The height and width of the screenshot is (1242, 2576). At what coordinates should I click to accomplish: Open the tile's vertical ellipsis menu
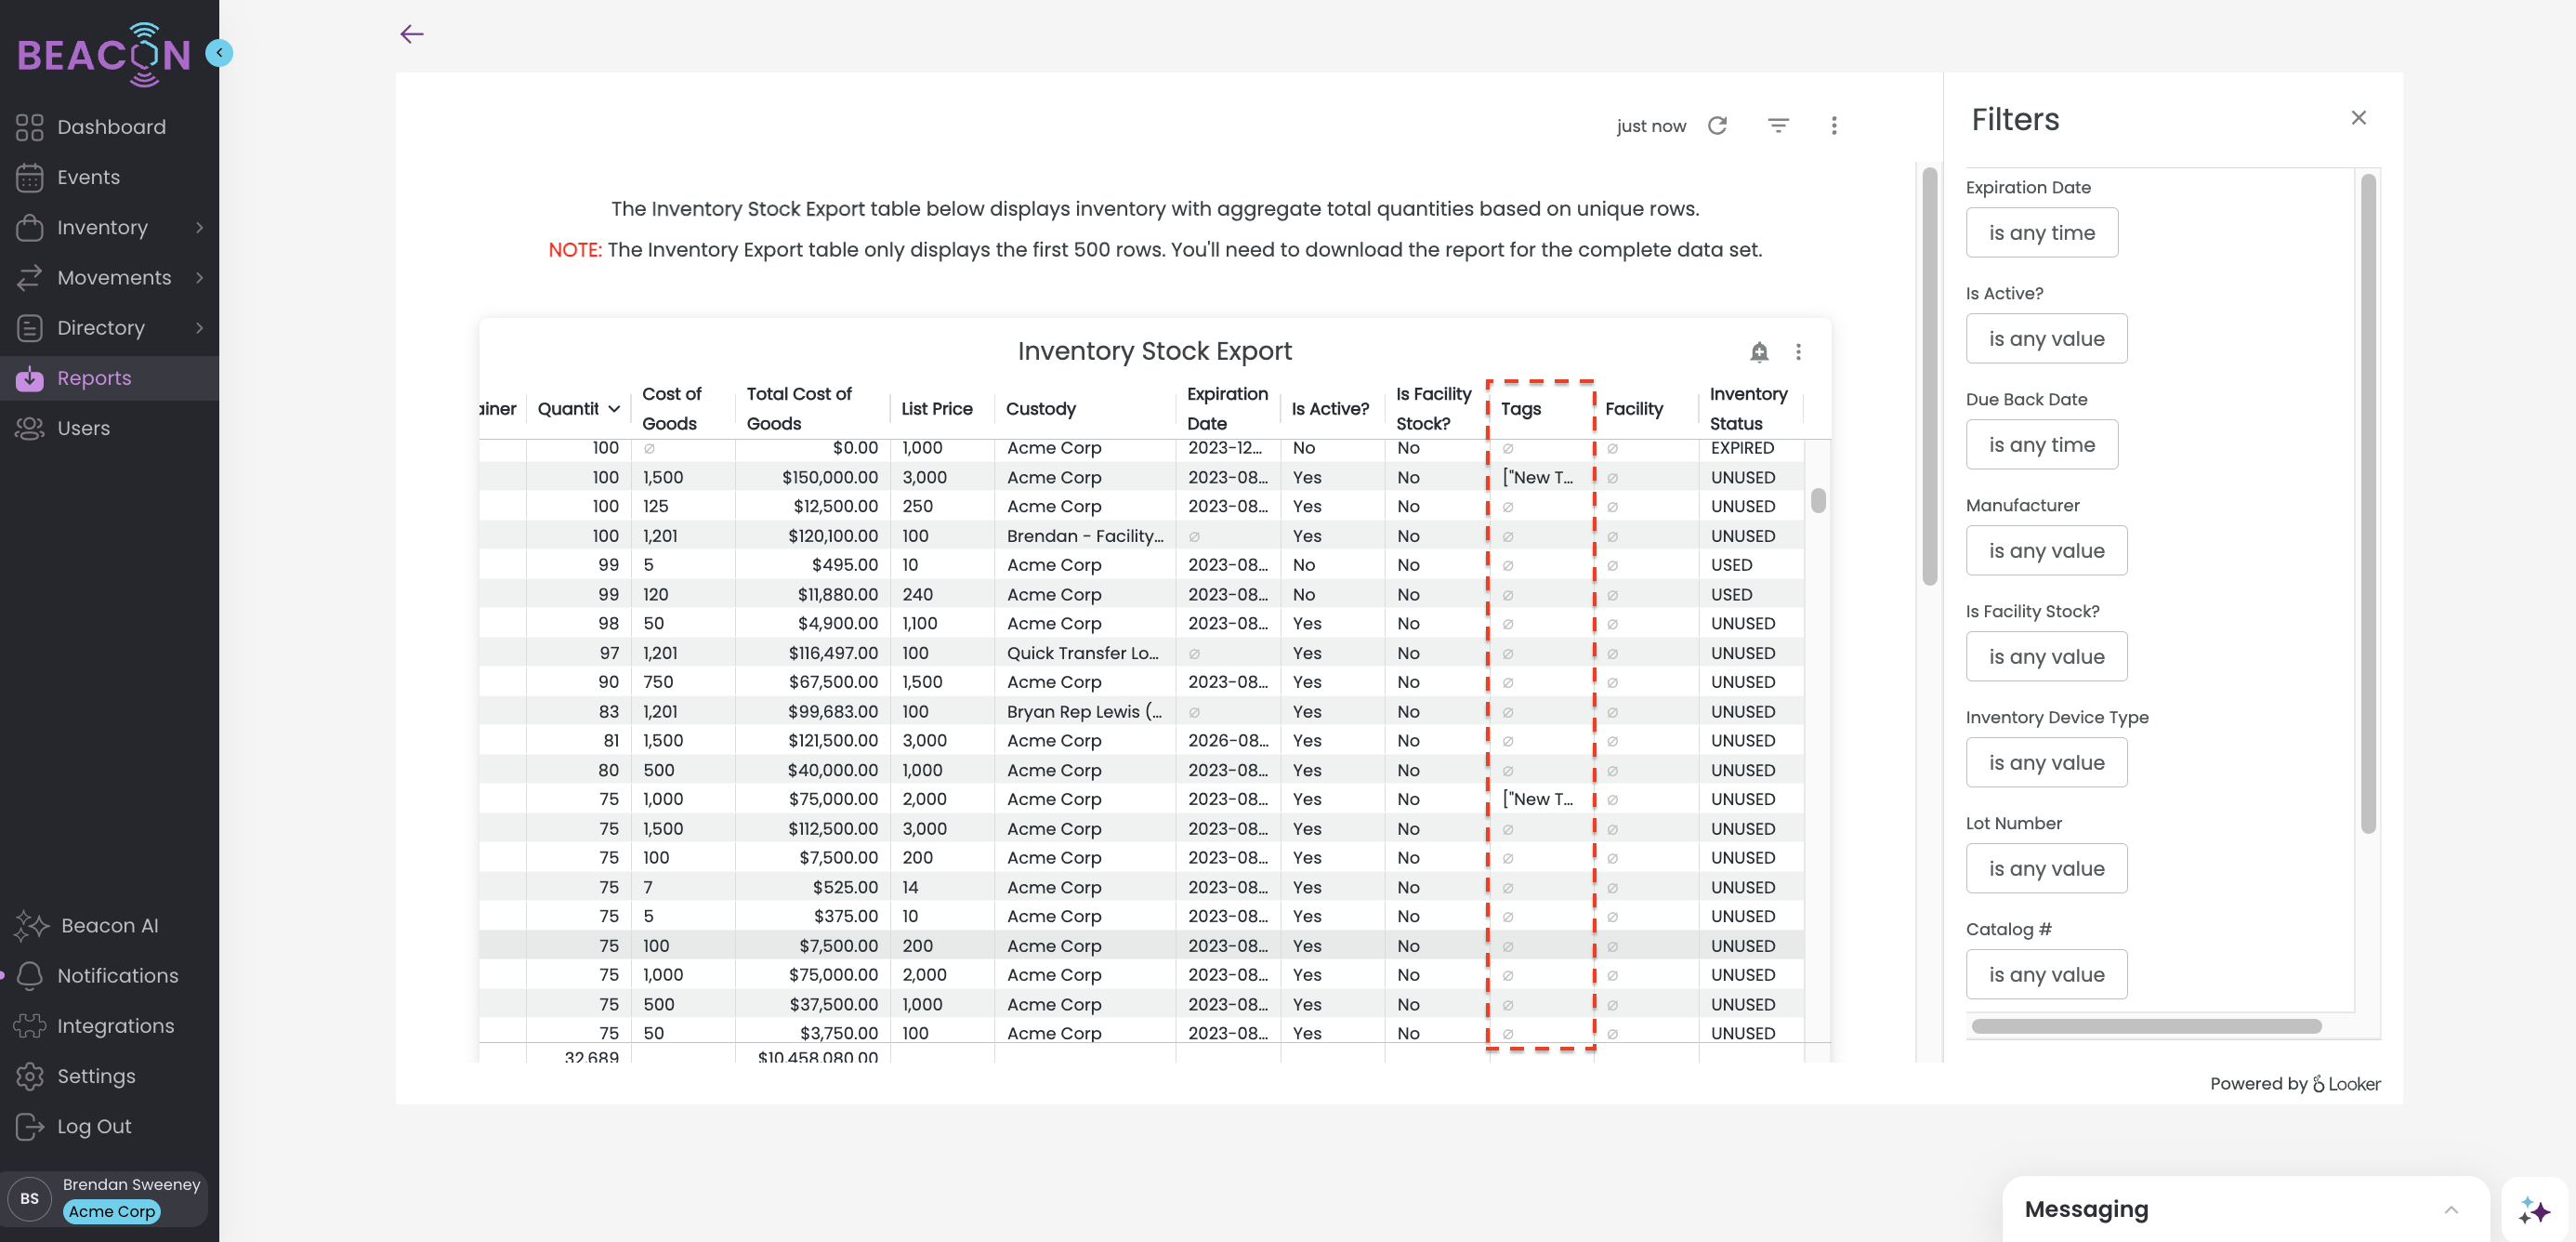coord(1798,352)
